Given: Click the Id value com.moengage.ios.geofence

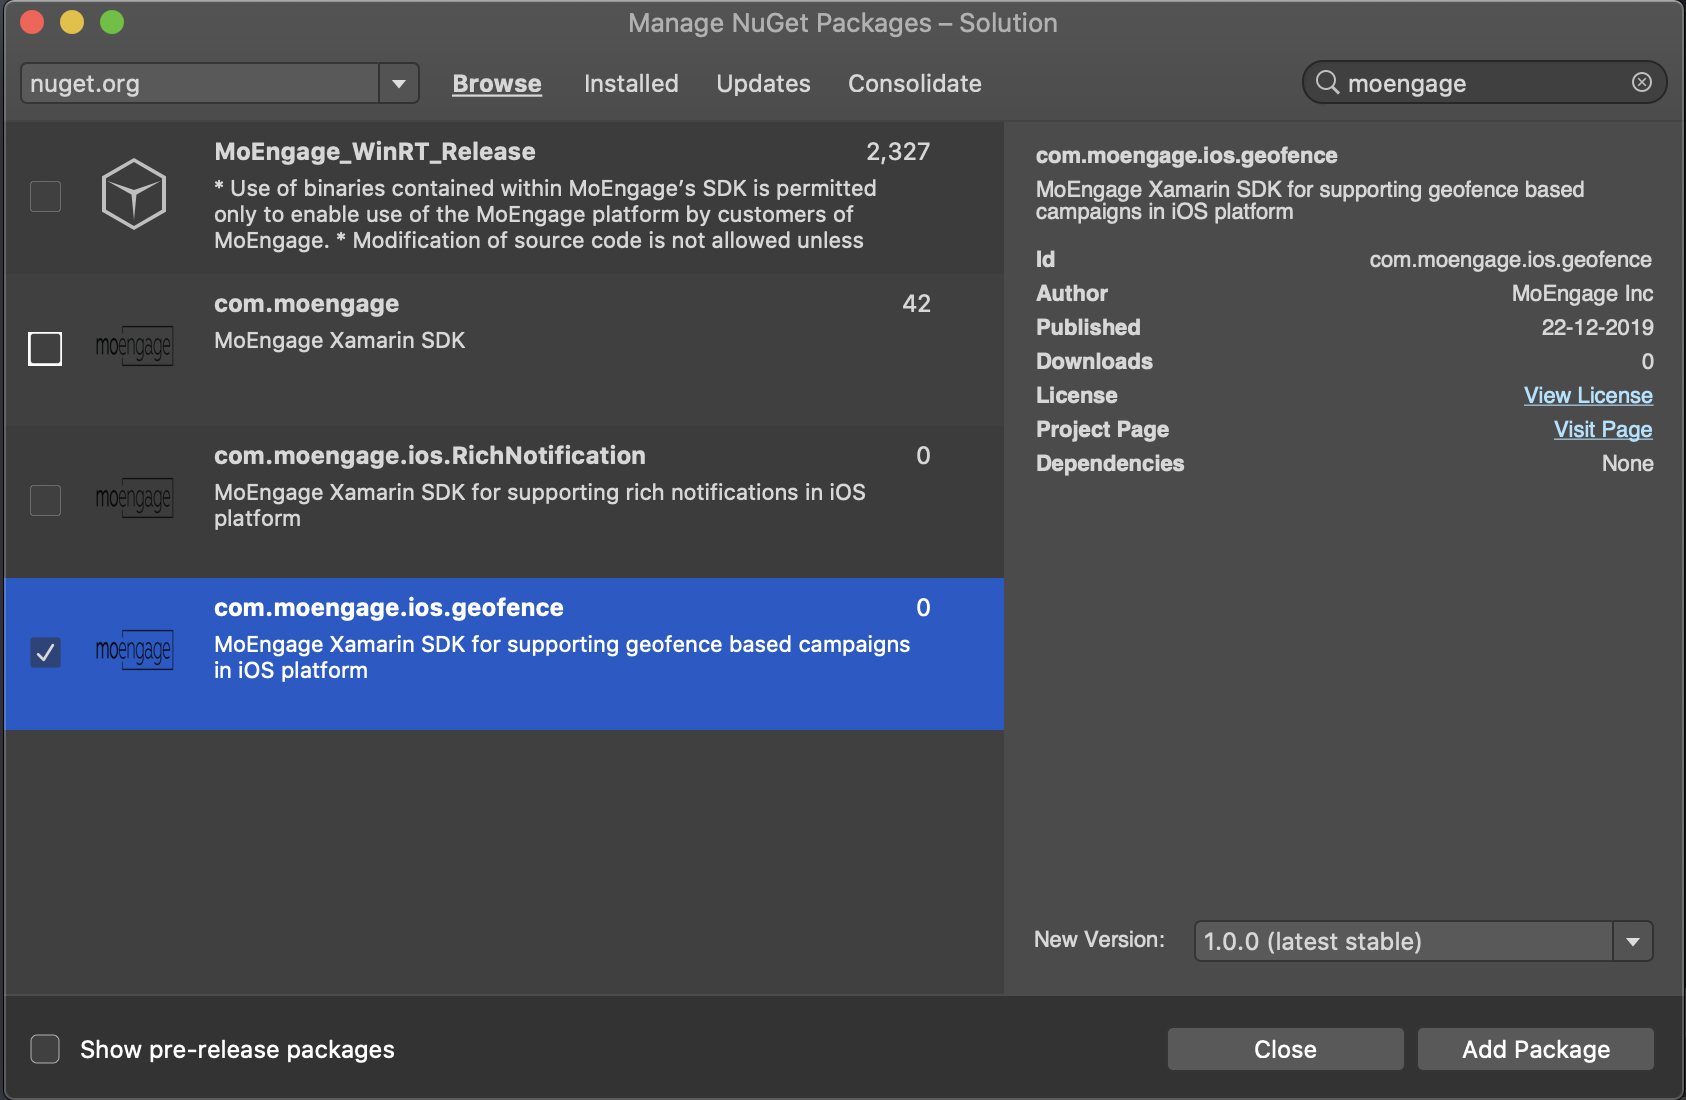Looking at the screenshot, I should [1510, 260].
